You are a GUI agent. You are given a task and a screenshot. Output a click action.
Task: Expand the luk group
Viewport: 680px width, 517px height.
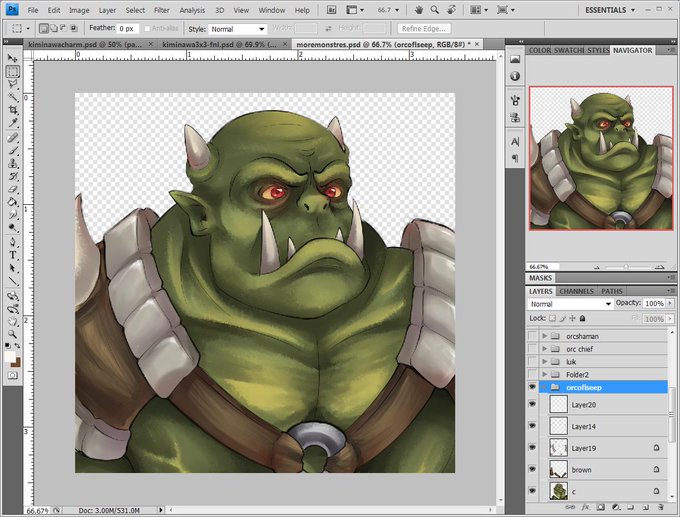(545, 361)
